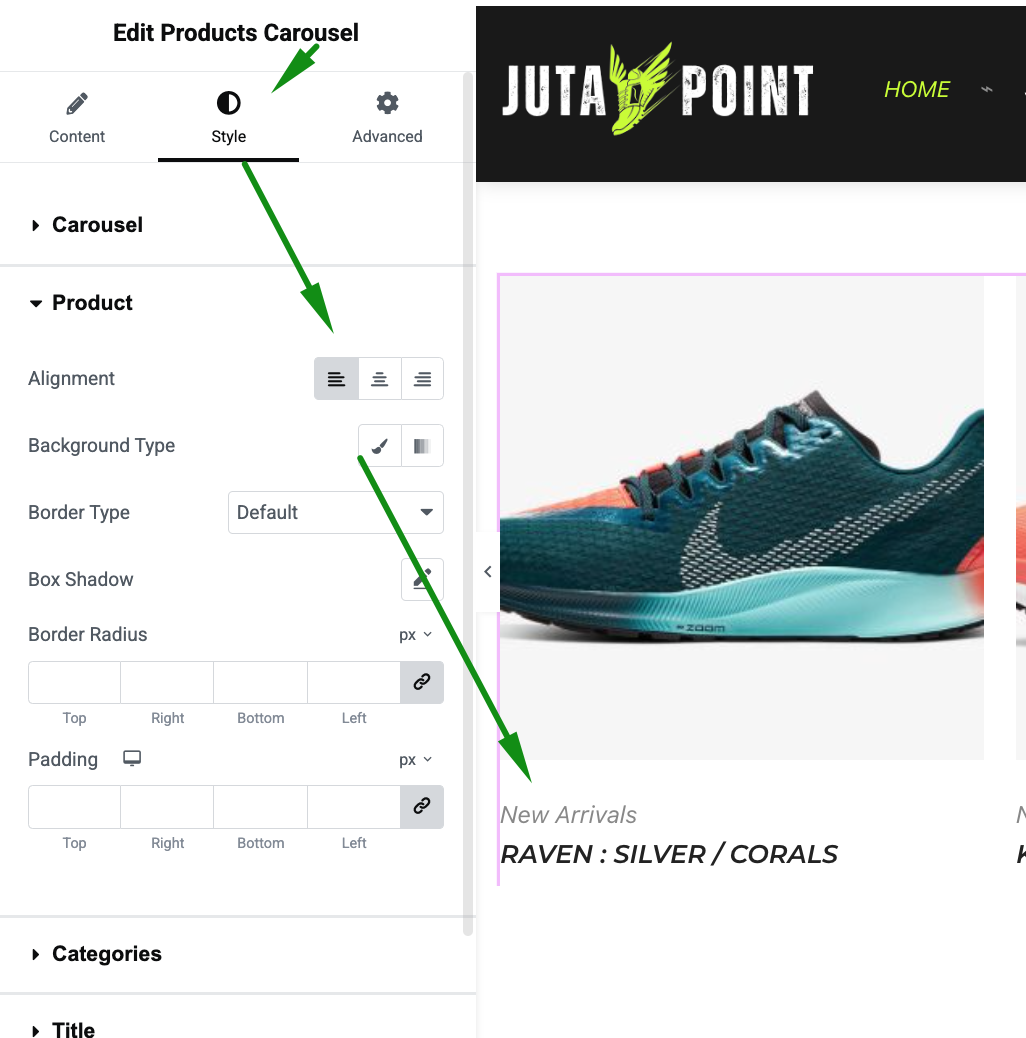This screenshot has width=1026, height=1038.
Task: Switch to the Content tab
Action: [77, 118]
